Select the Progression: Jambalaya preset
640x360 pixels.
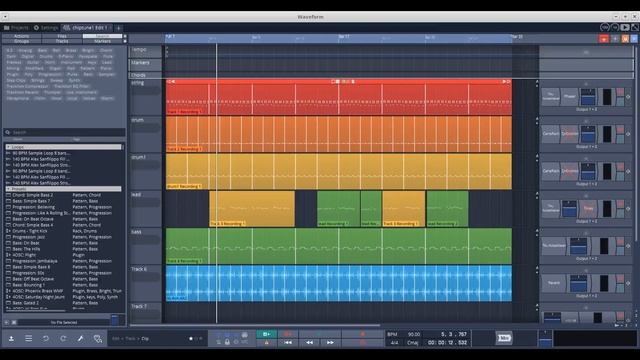pyautogui.click(x=63, y=261)
